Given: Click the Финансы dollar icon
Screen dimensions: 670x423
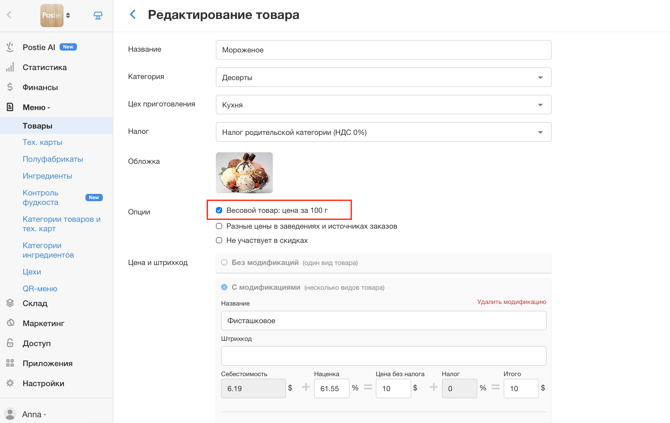Looking at the screenshot, I should [x=10, y=87].
